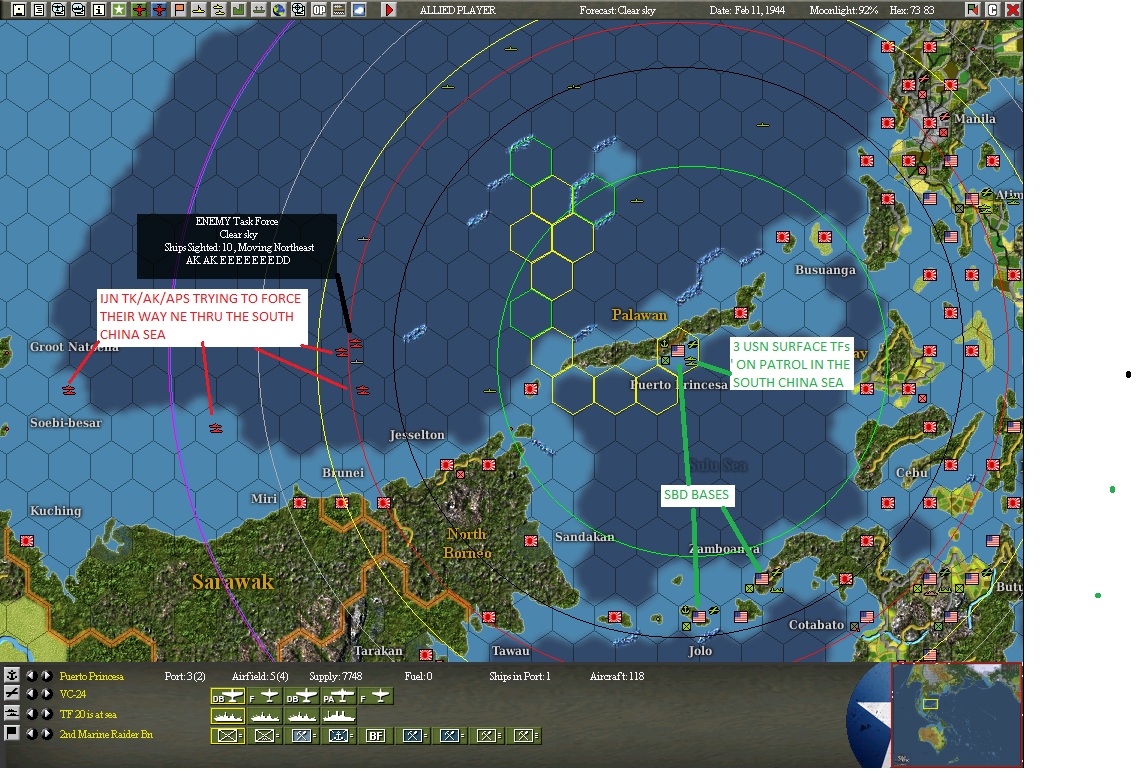Select the fourth task force ship button
Screen dimensions: 1137x774
click(339, 717)
